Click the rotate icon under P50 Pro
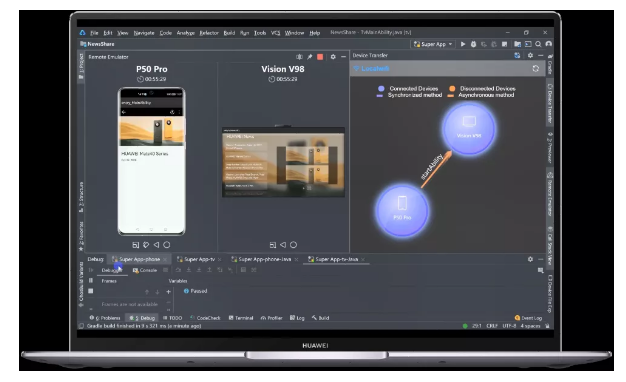The height and width of the screenshot is (382, 626). 146,245
